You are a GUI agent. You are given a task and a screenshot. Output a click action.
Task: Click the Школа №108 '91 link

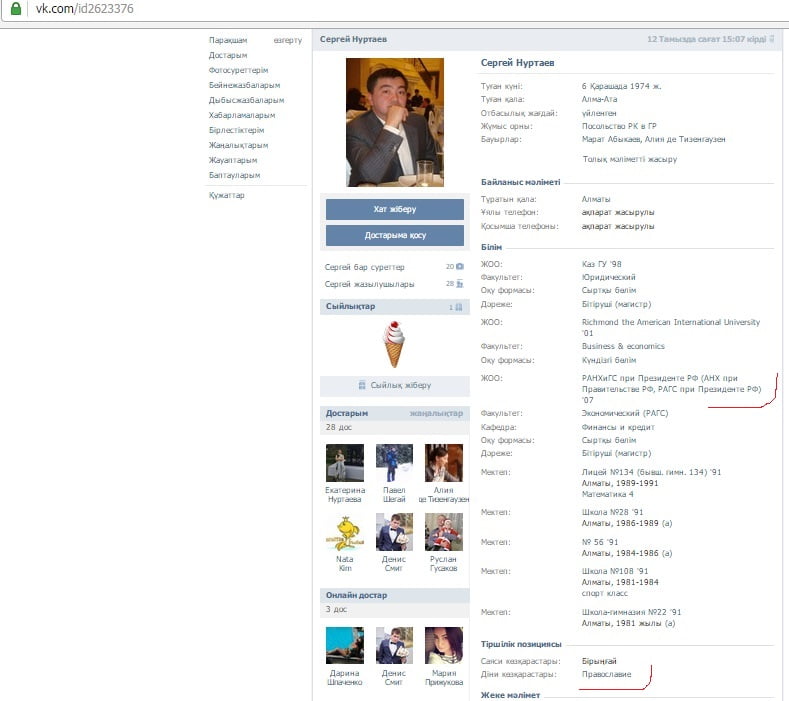coord(615,571)
